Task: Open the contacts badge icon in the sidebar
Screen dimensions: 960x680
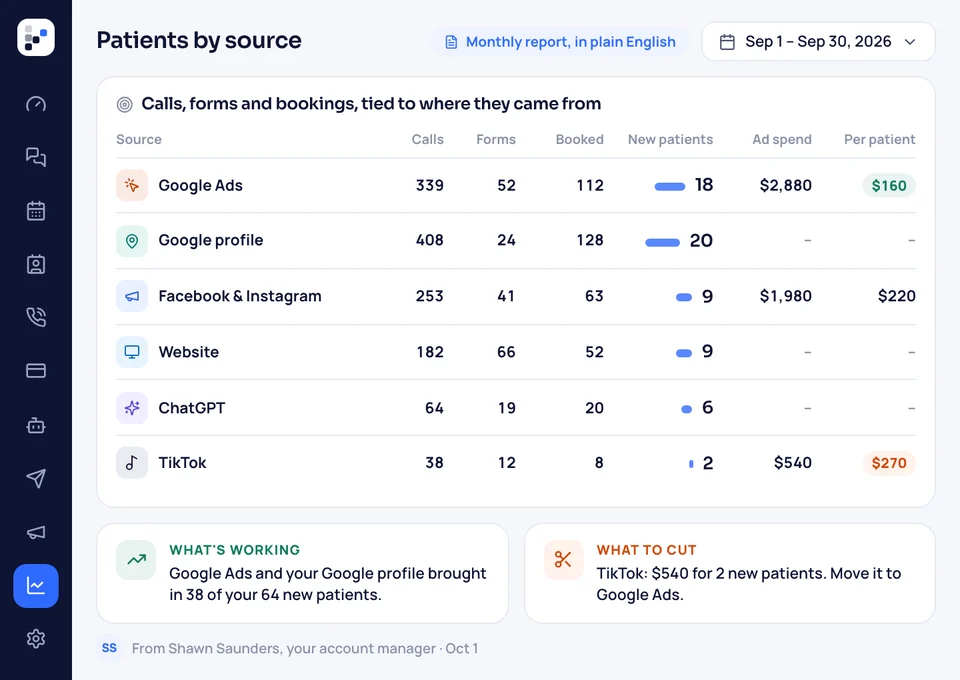Action: click(36, 264)
